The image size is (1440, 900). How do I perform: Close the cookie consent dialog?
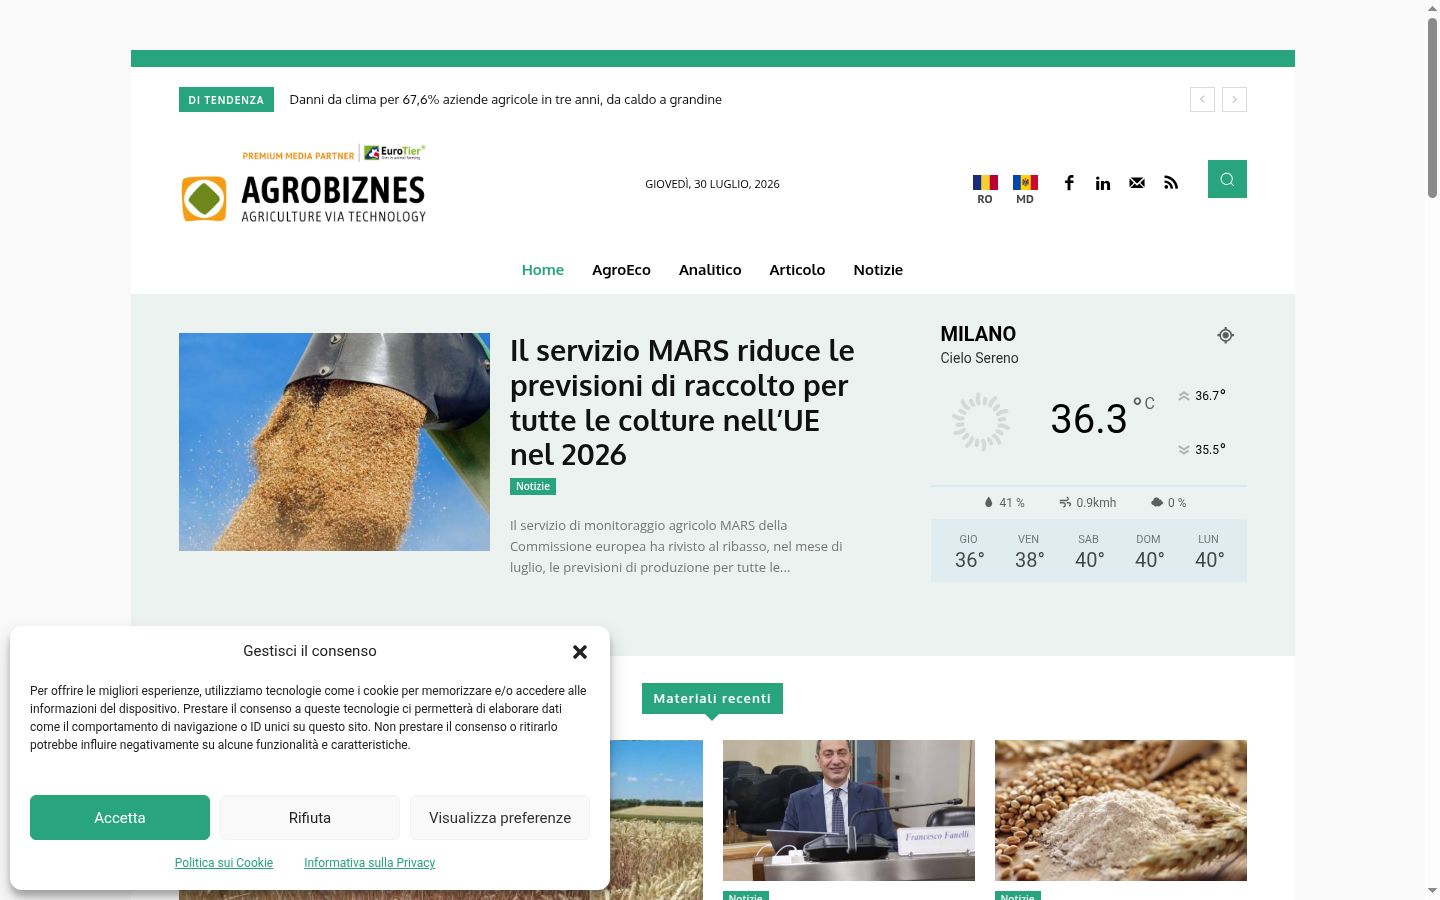579,652
